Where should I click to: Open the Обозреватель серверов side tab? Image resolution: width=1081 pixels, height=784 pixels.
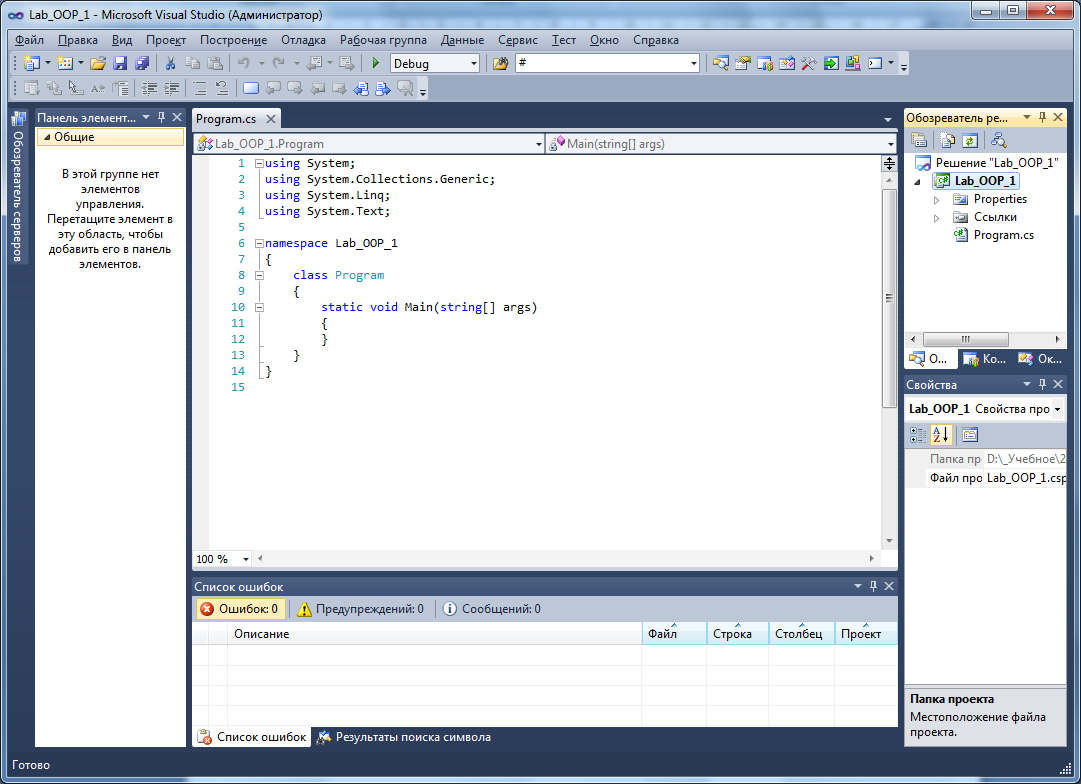pos(18,188)
